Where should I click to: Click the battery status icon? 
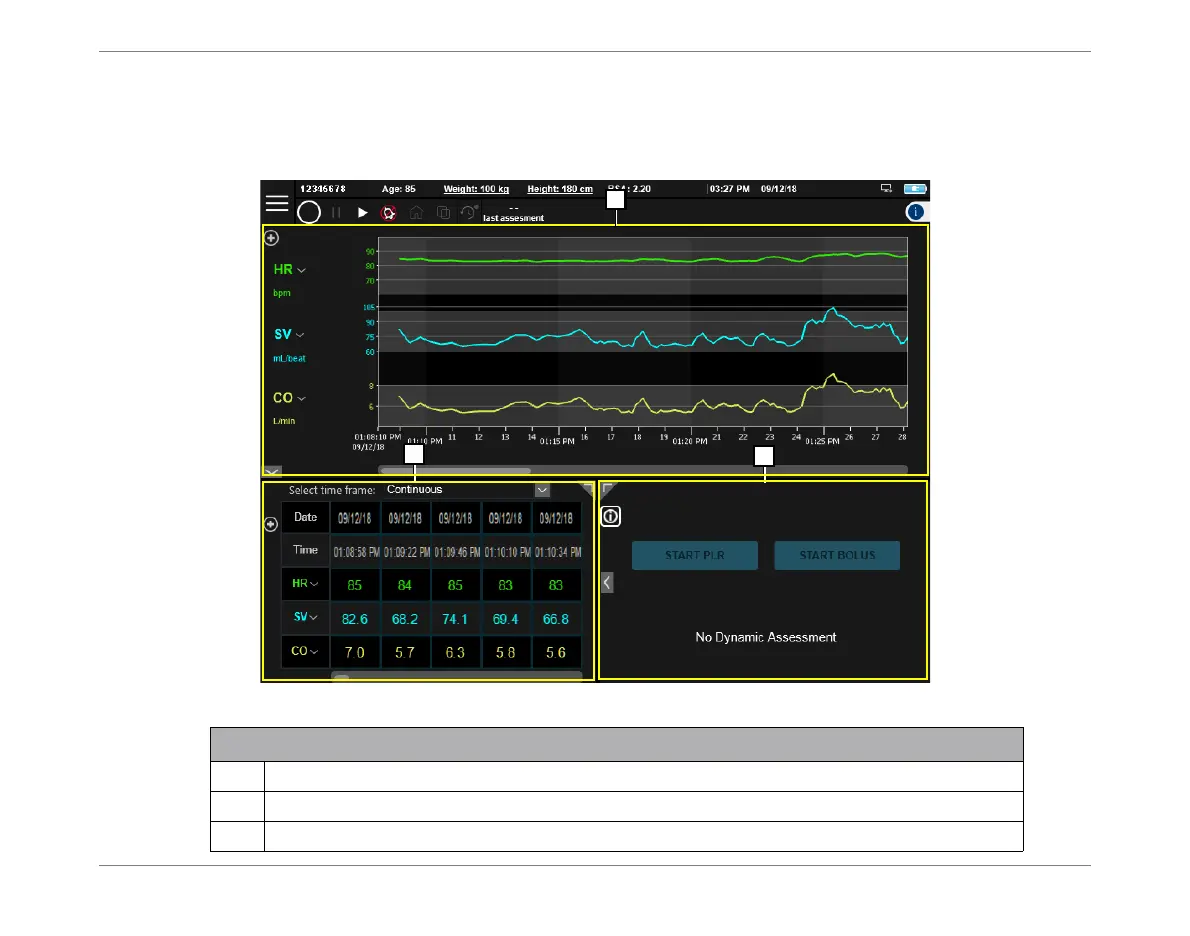[915, 188]
